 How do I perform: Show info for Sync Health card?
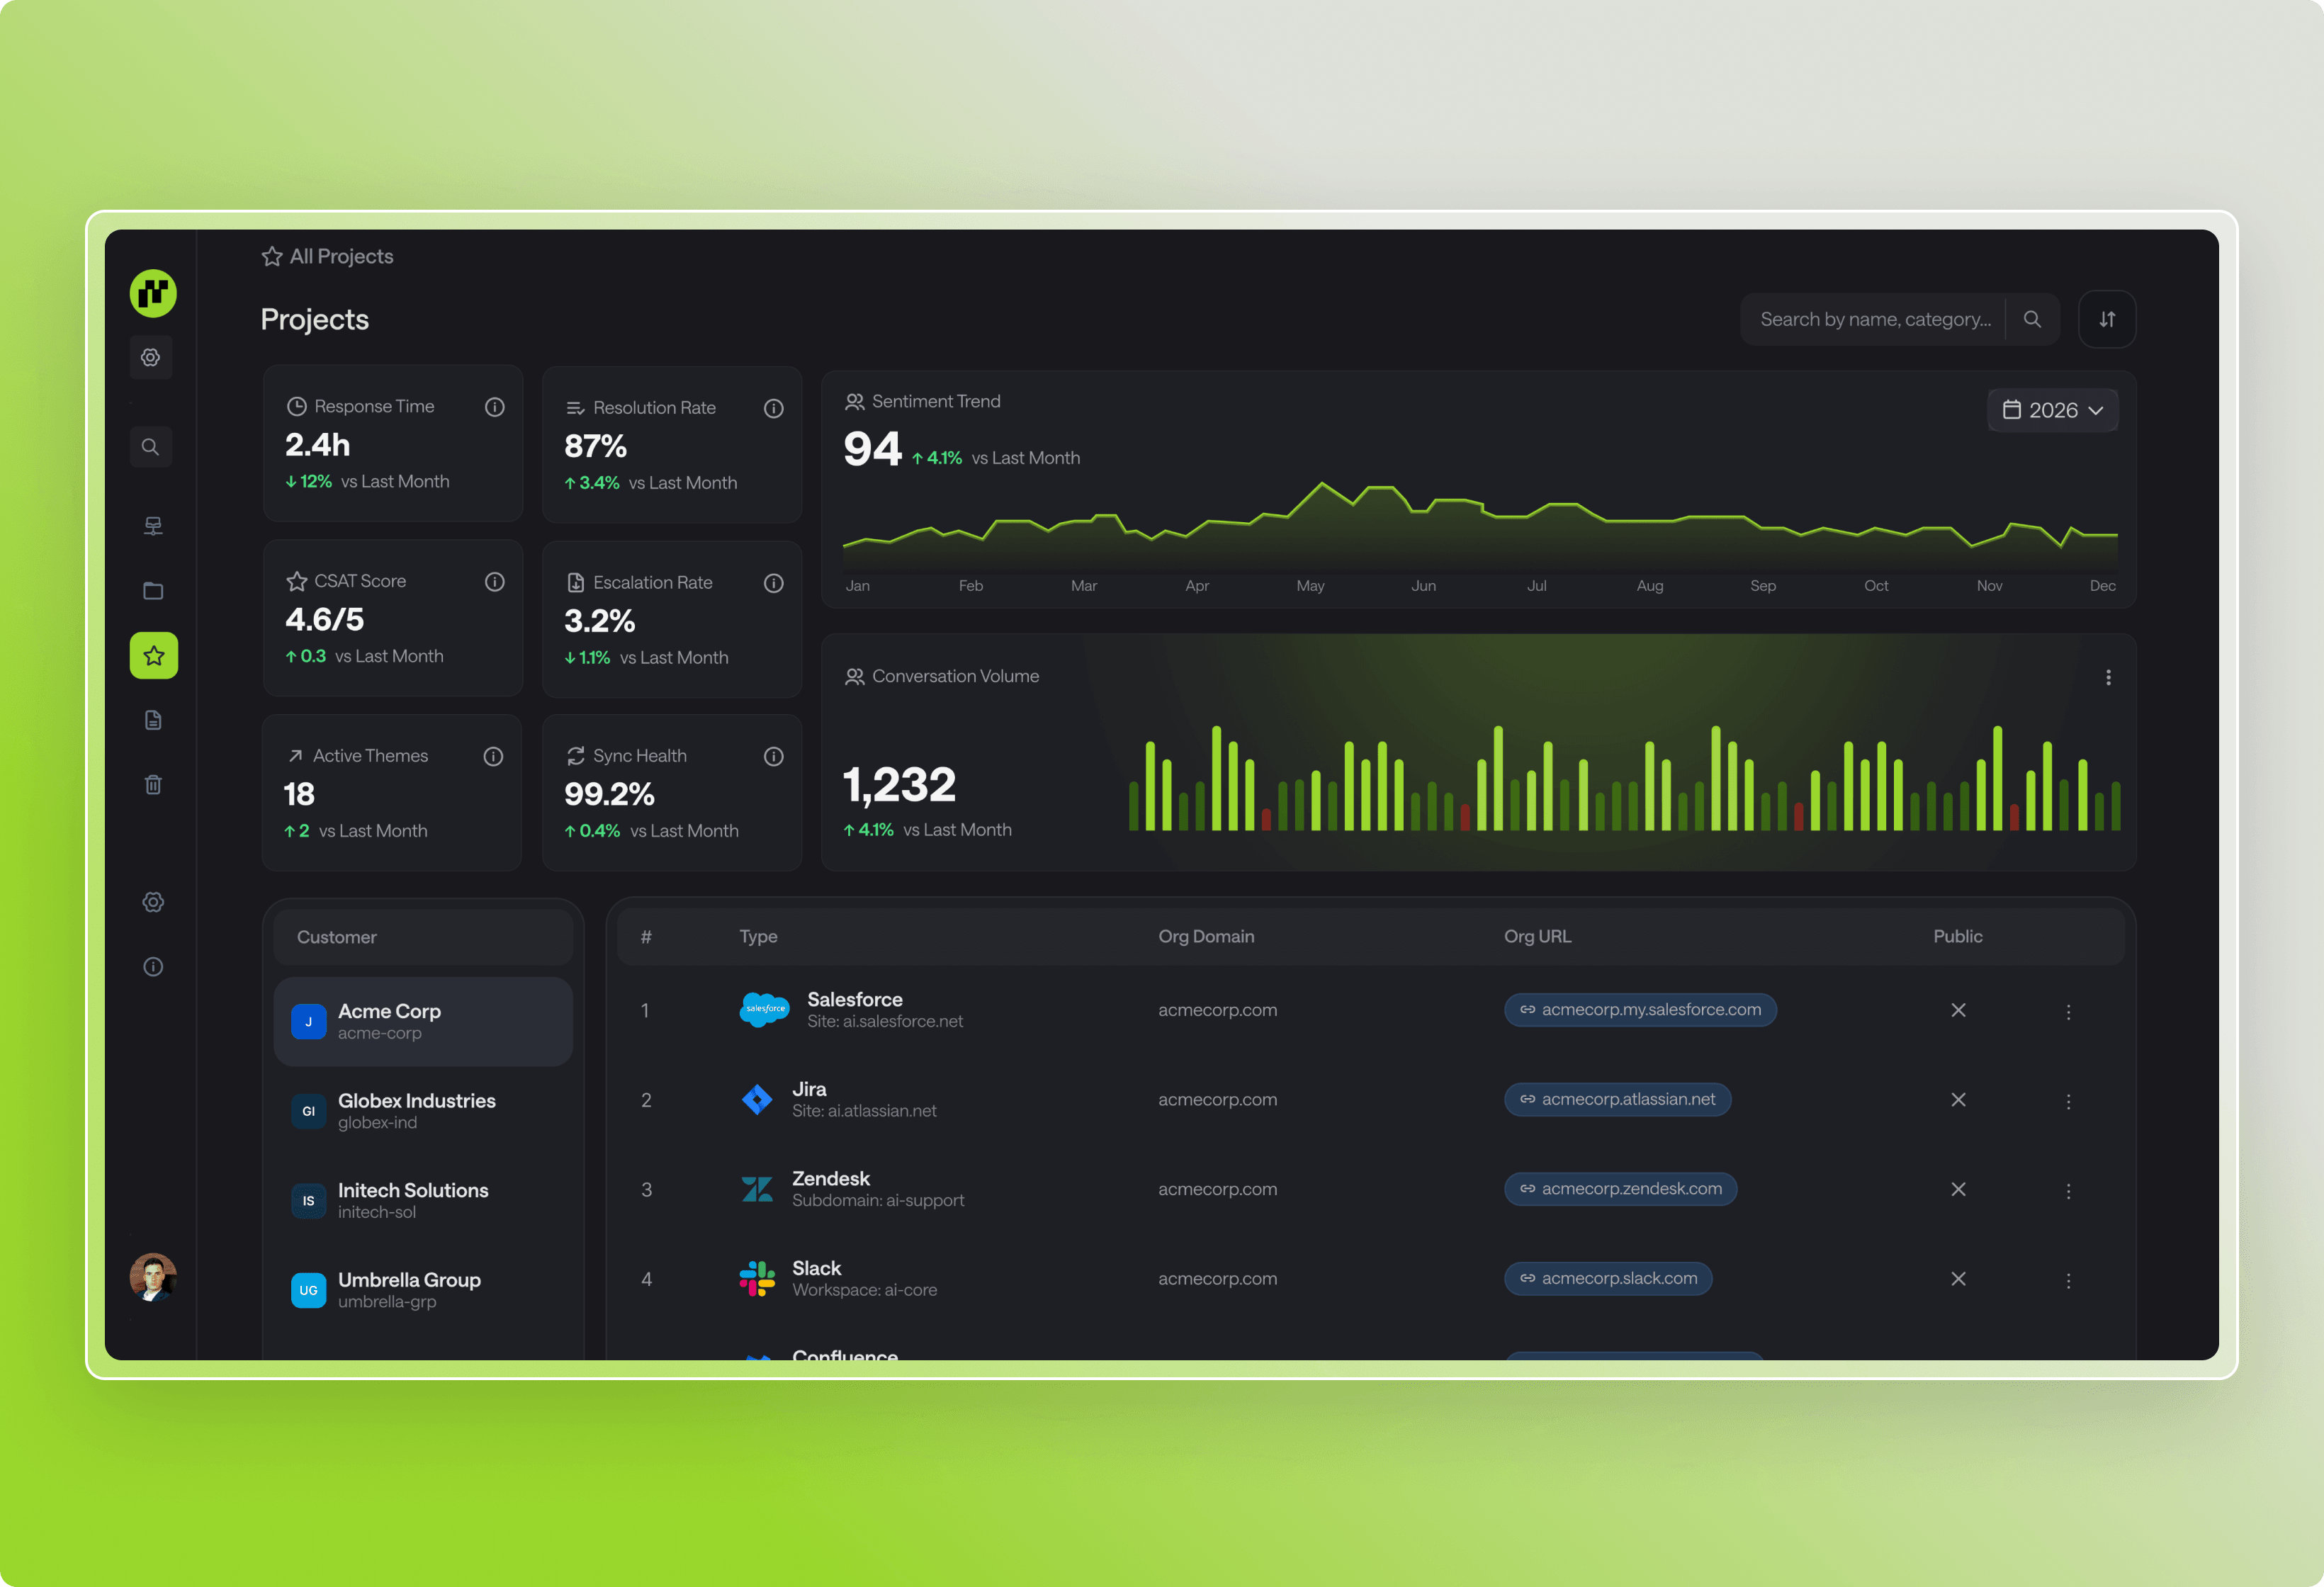[774, 757]
